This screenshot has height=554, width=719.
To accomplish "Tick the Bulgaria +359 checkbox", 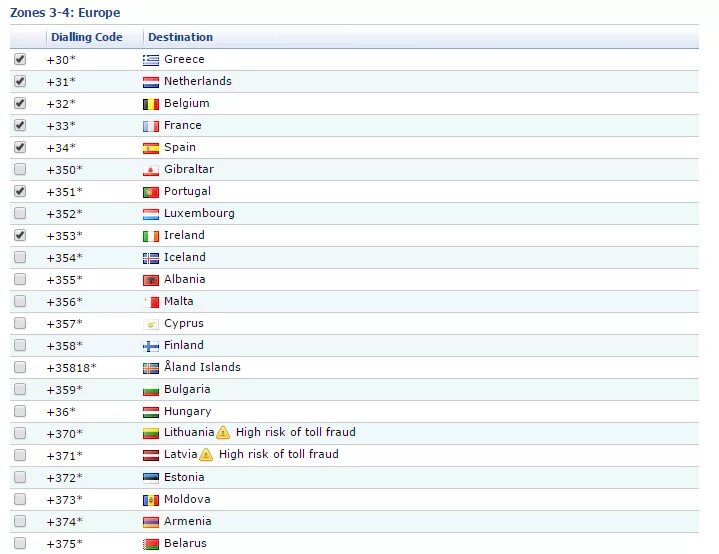I will [20, 389].
